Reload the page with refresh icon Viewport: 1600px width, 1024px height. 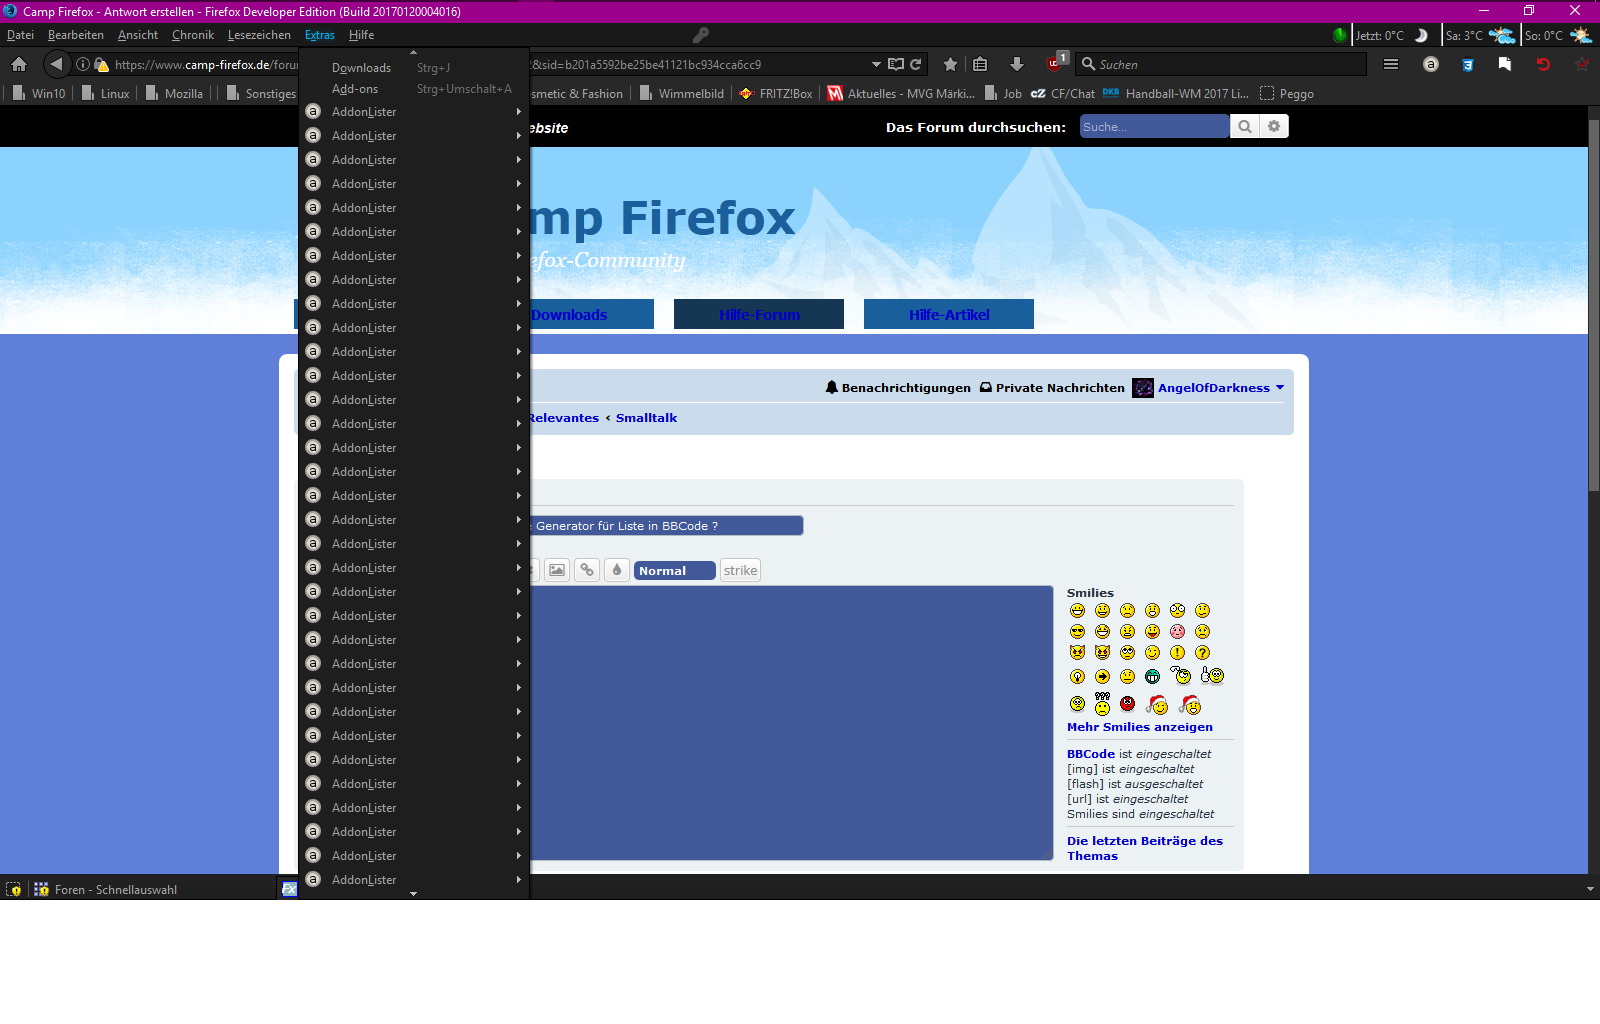pyautogui.click(x=916, y=64)
